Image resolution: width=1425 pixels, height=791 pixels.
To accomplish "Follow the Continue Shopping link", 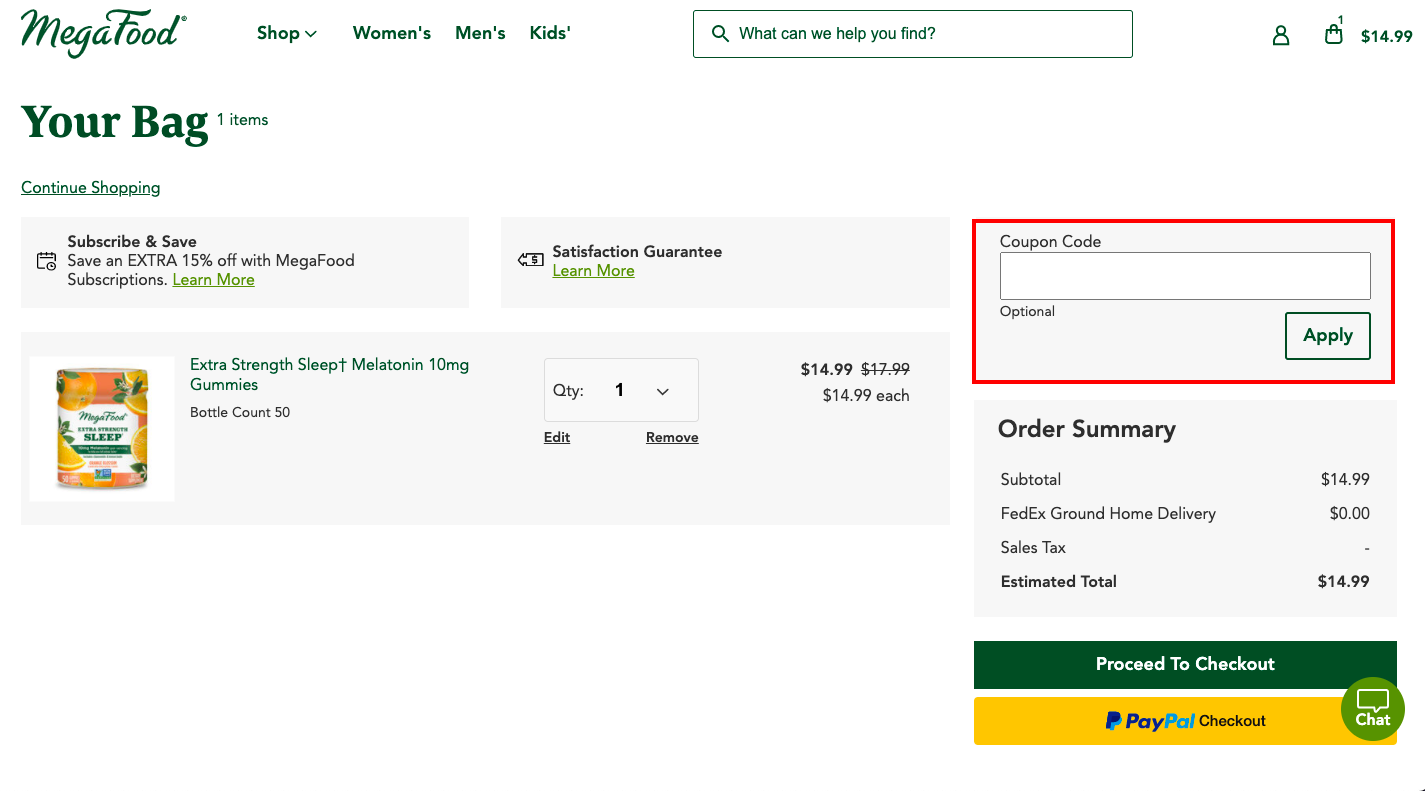I will click(91, 188).
